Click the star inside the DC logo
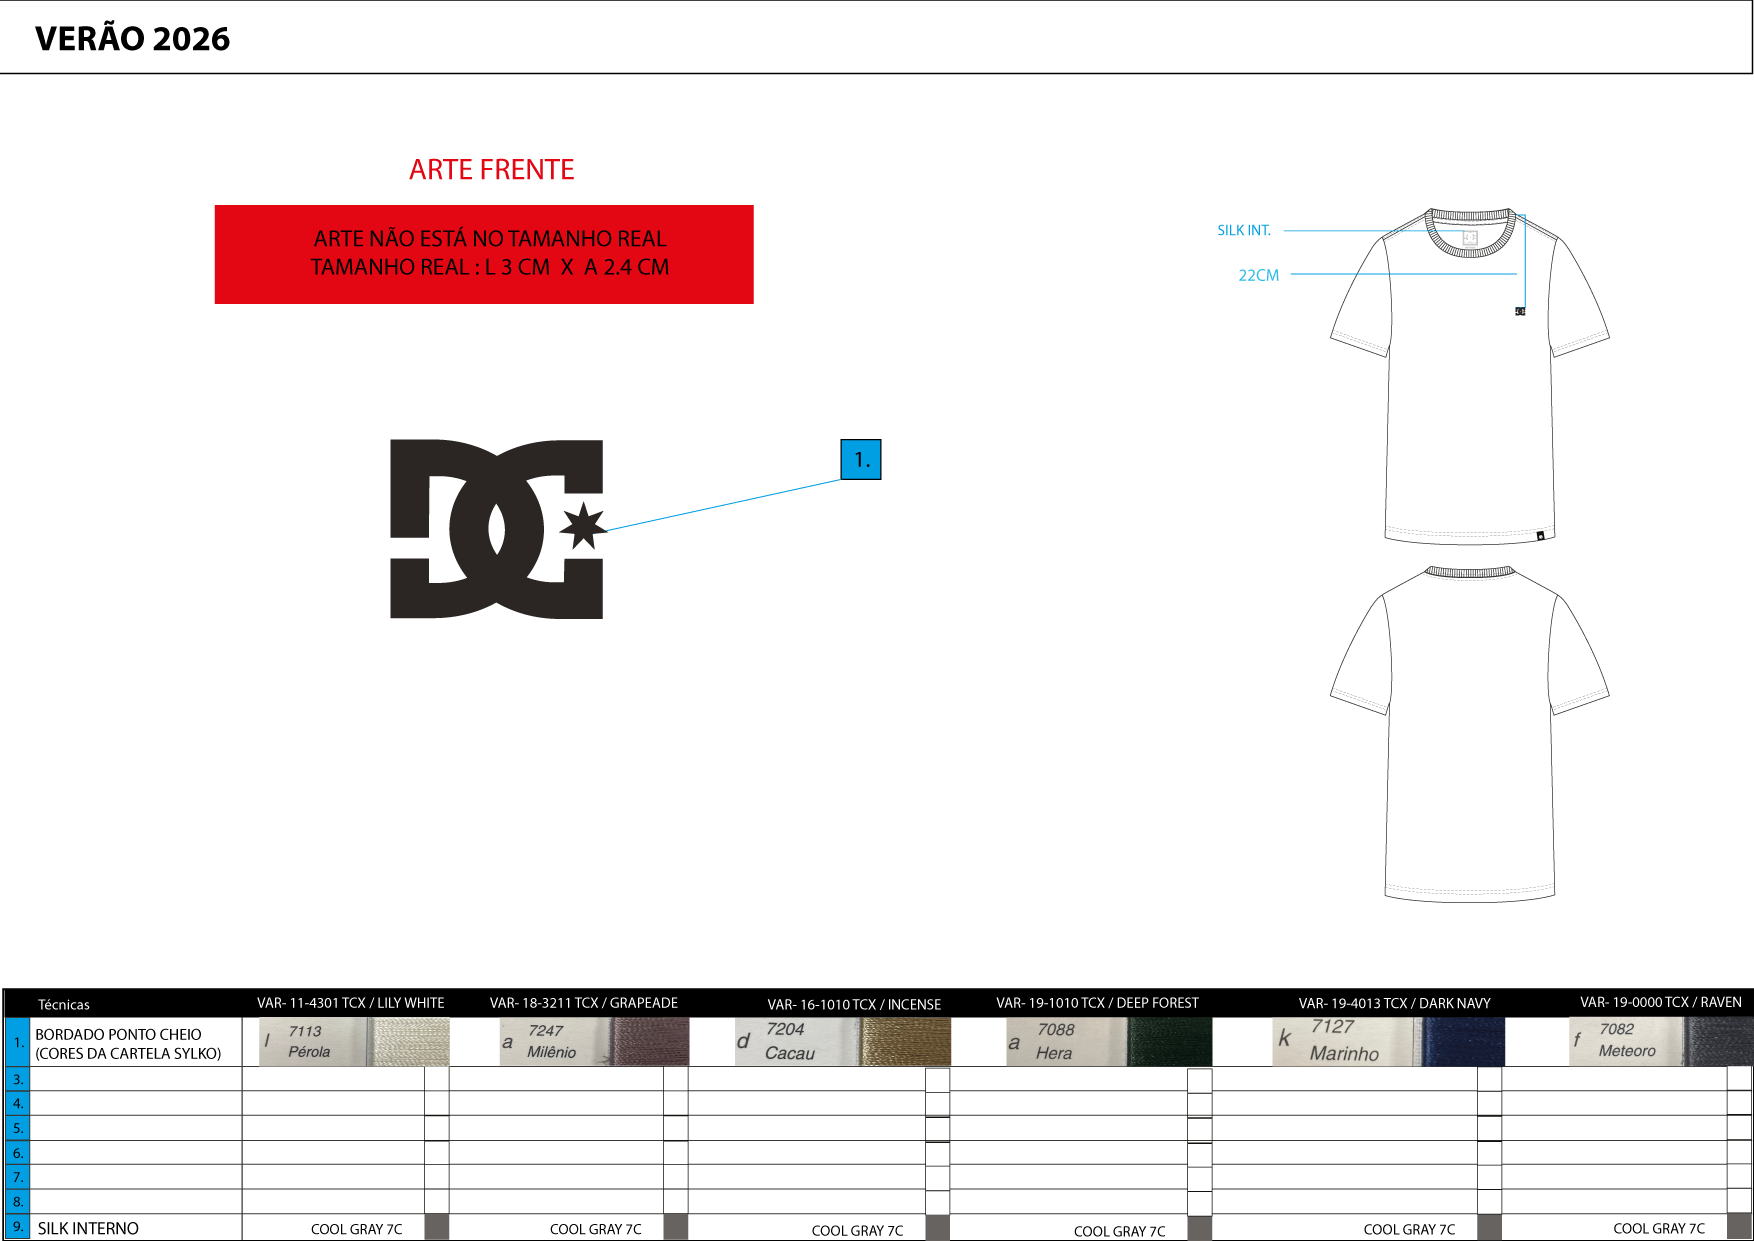Viewport: 1754px width, 1241px height. (x=582, y=526)
